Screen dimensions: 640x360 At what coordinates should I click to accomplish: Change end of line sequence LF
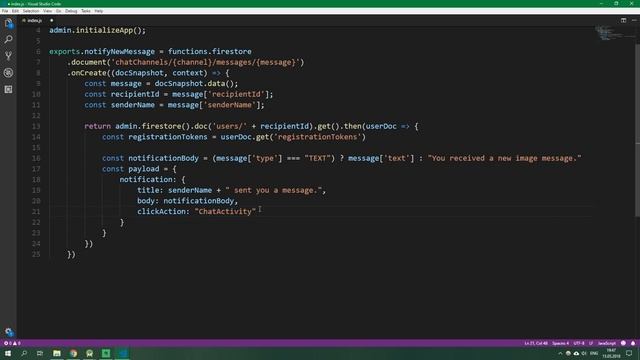(x=591, y=343)
